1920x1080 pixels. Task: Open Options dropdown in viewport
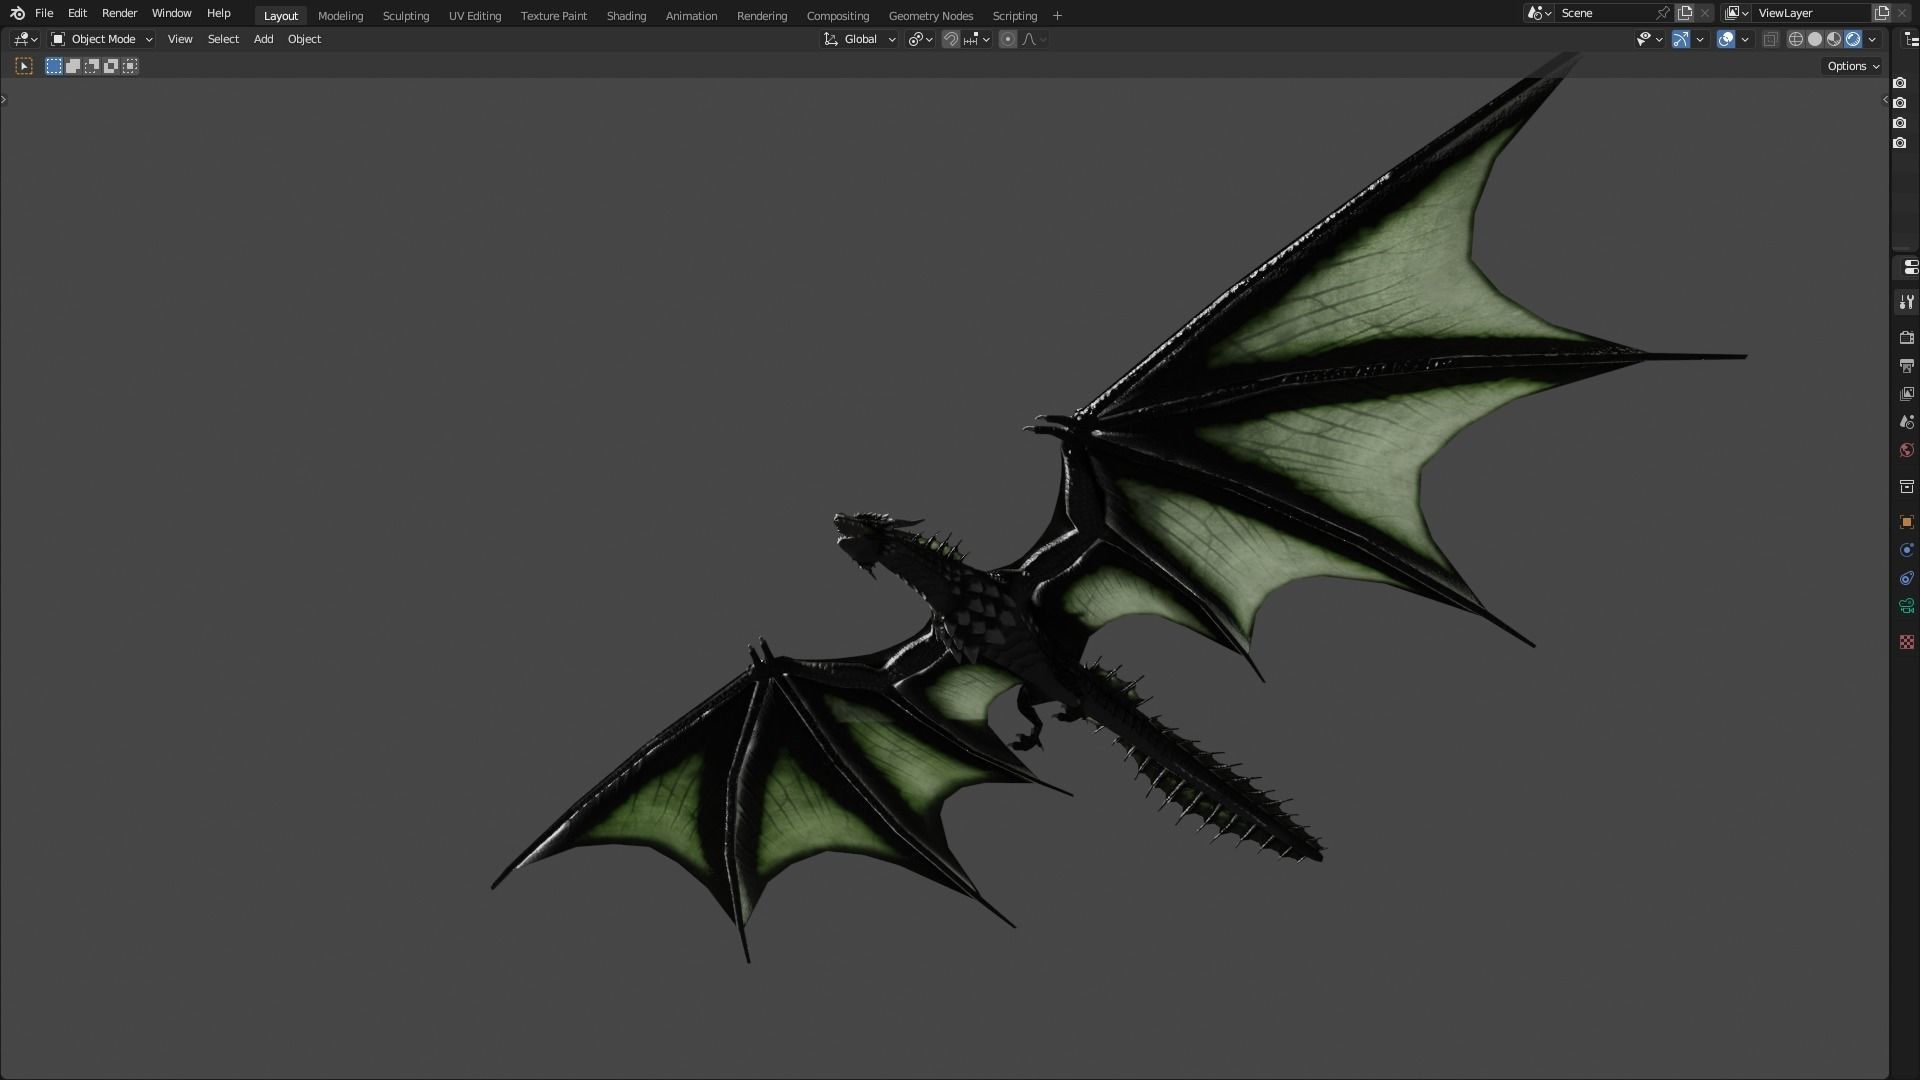1853,66
